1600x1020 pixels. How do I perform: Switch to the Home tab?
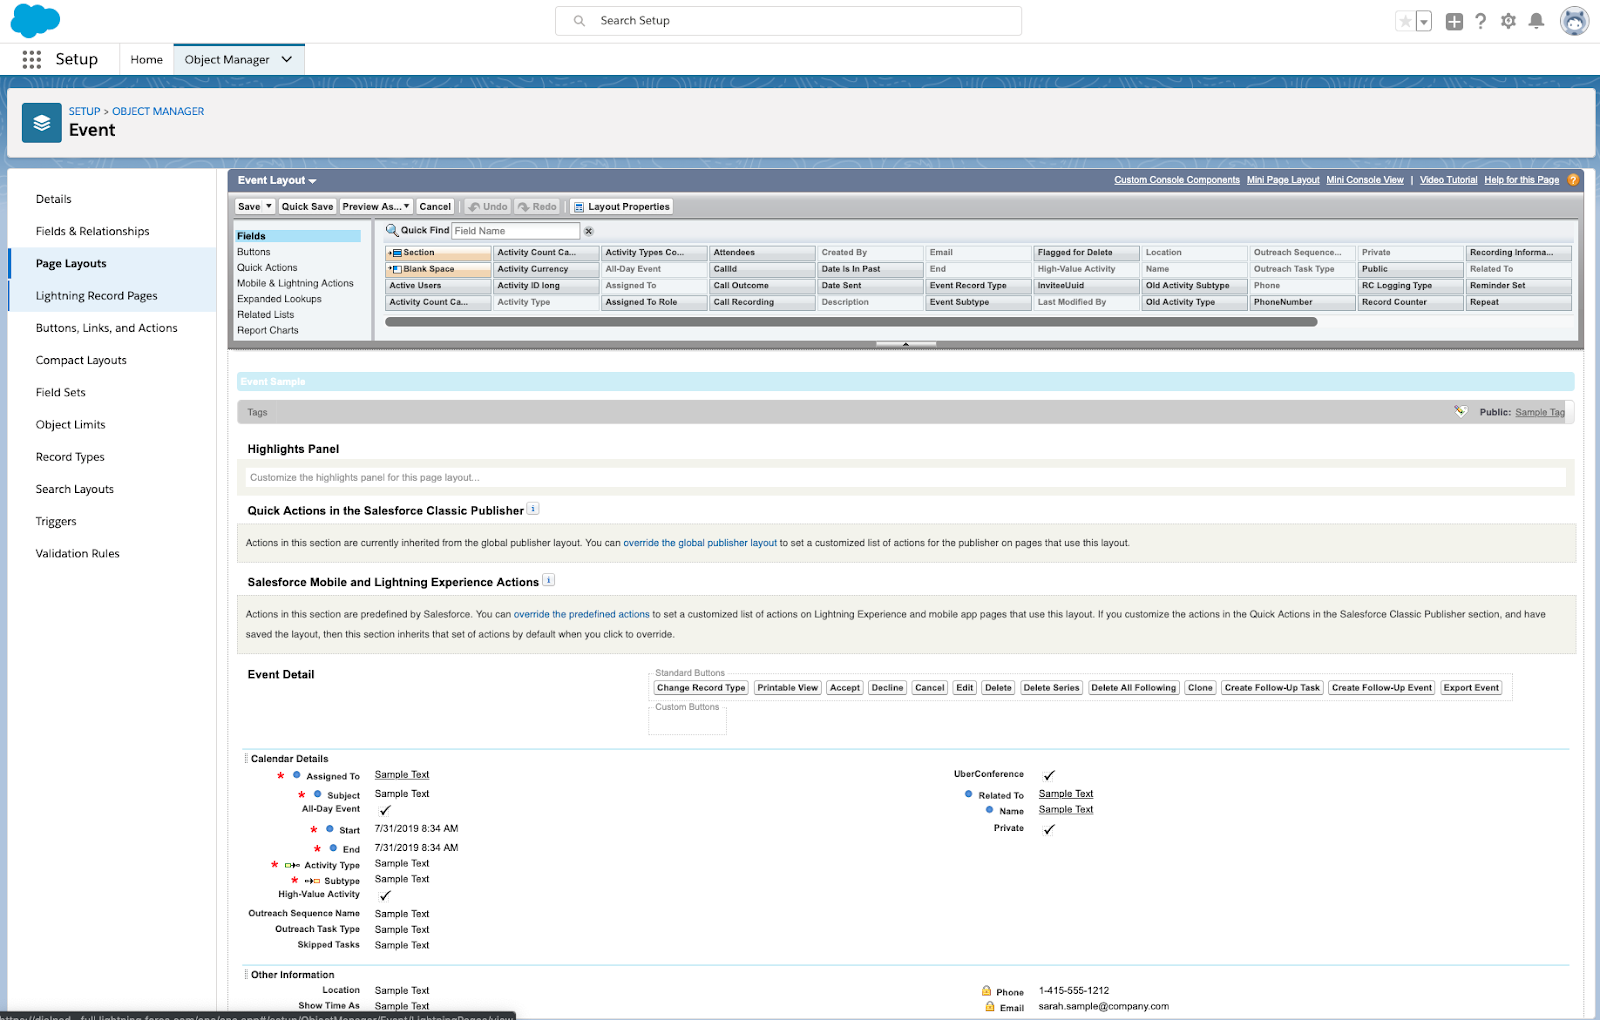[146, 60]
